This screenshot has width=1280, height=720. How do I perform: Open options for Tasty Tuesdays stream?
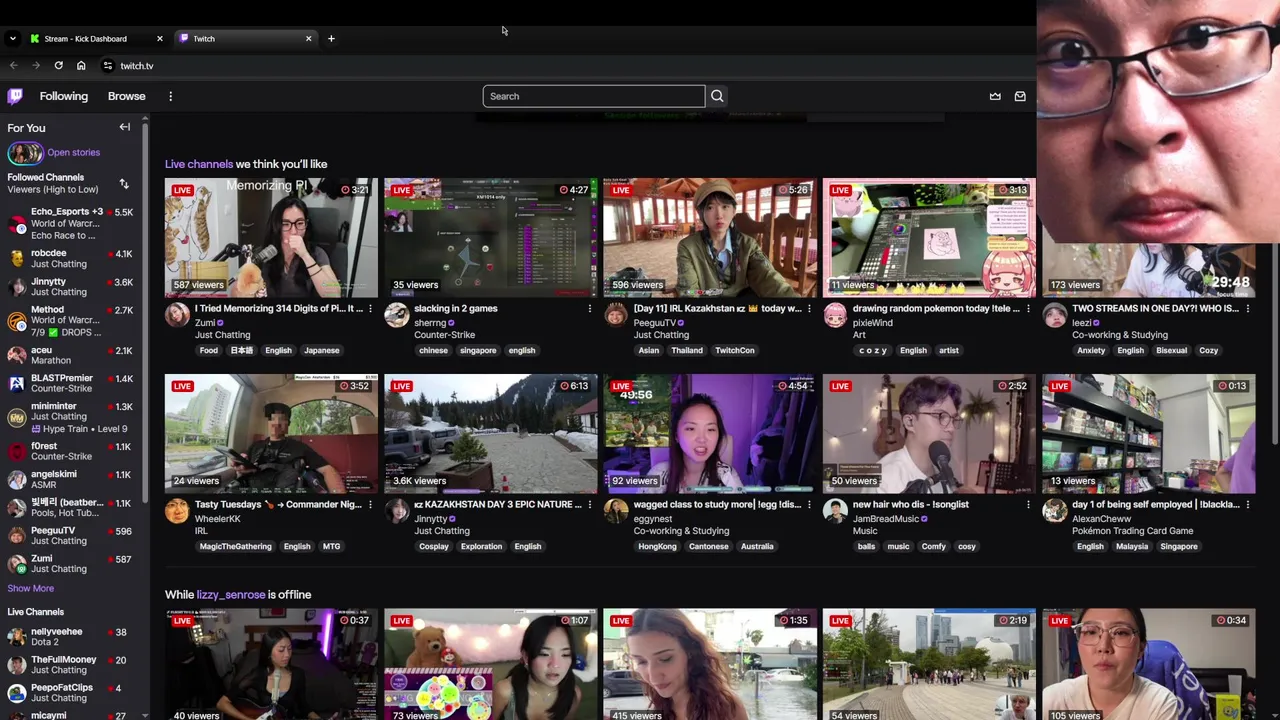click(x=370, y=505)
